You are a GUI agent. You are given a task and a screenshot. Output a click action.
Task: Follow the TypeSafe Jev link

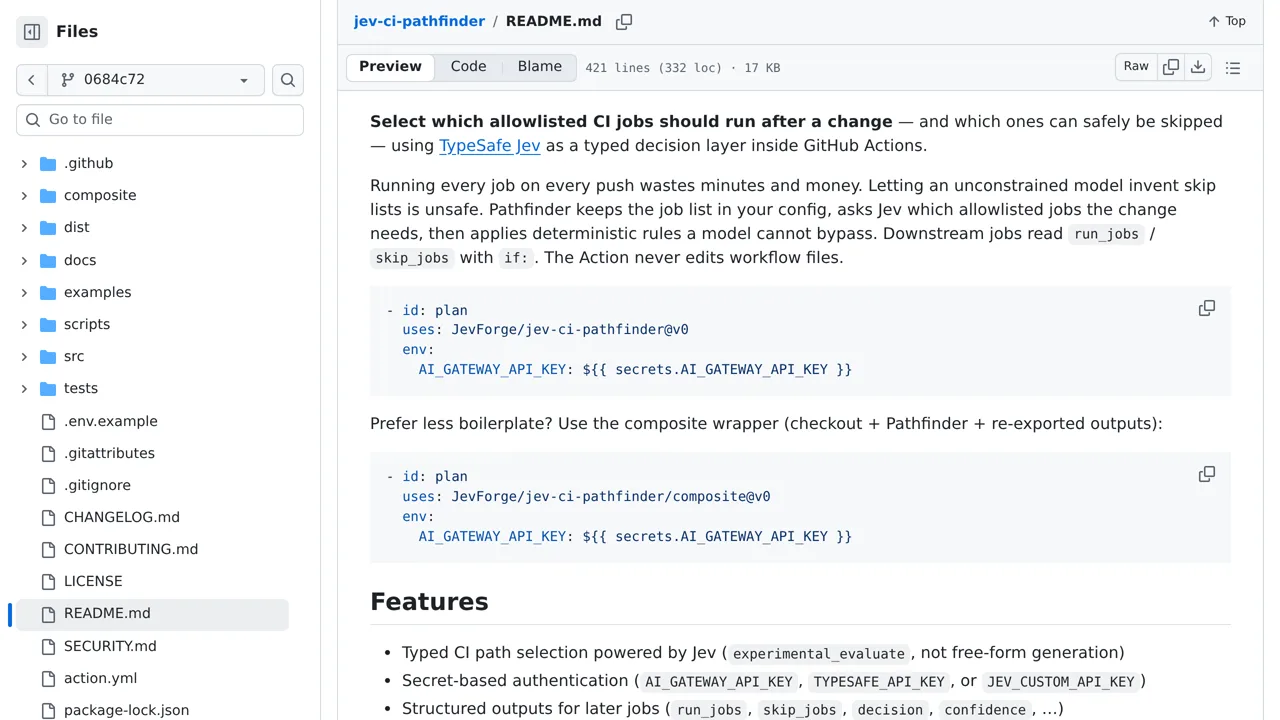(490, 146)
